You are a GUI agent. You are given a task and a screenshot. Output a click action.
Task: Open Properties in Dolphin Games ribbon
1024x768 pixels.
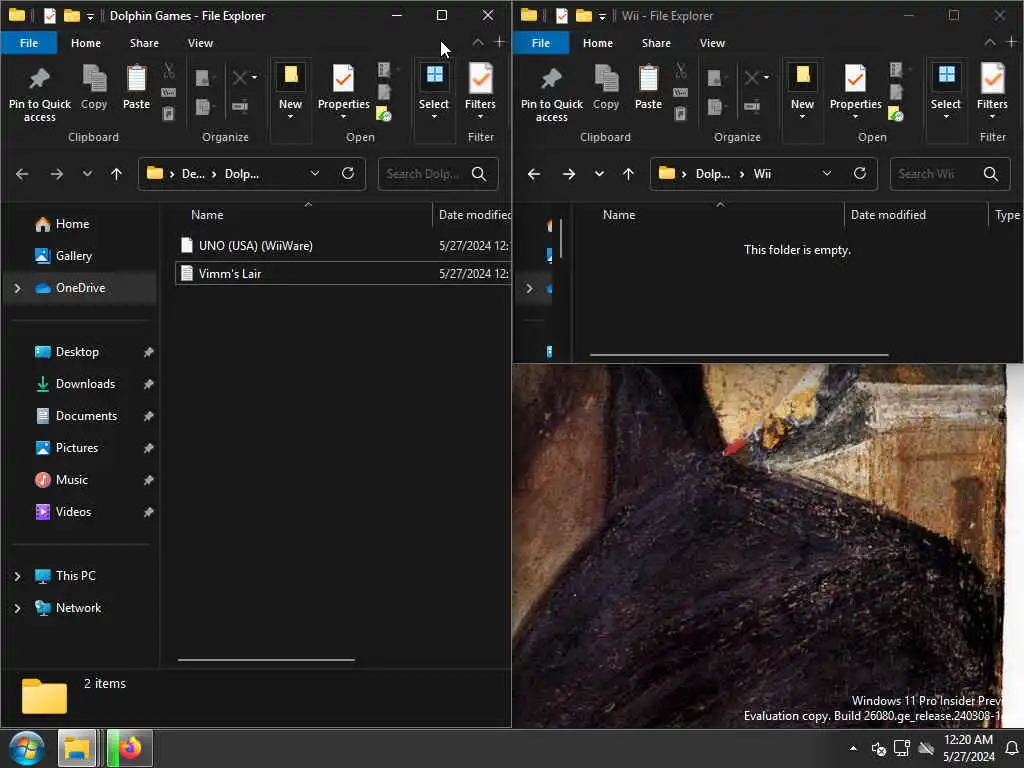pyautogui.click(x=344, y=91)
